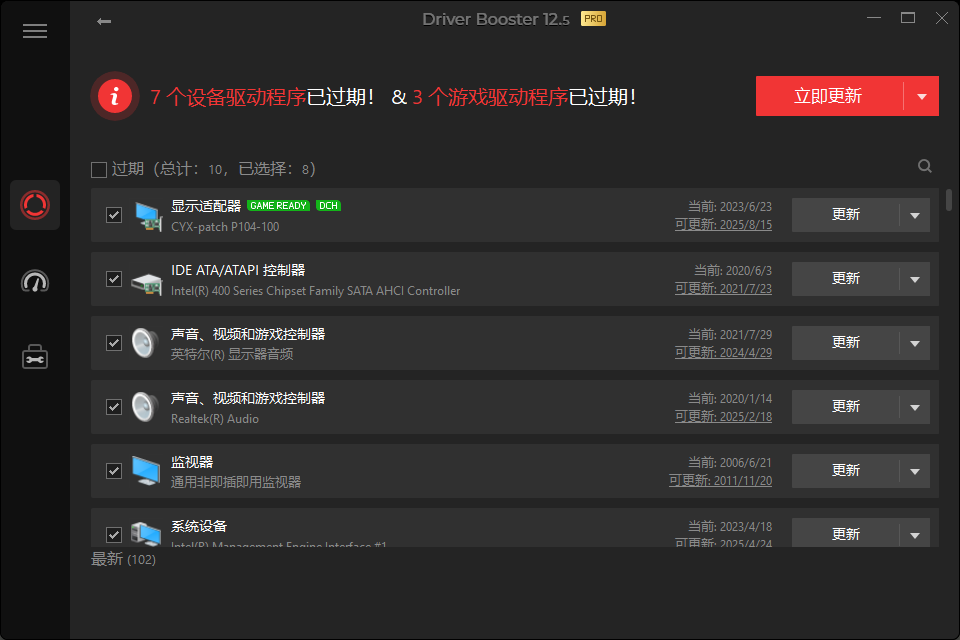Image resolution: width=960 pixels, height=640 pixels.
Task: Click the 当前: 2023/6/23 date text
Action: tap(730, 206)
